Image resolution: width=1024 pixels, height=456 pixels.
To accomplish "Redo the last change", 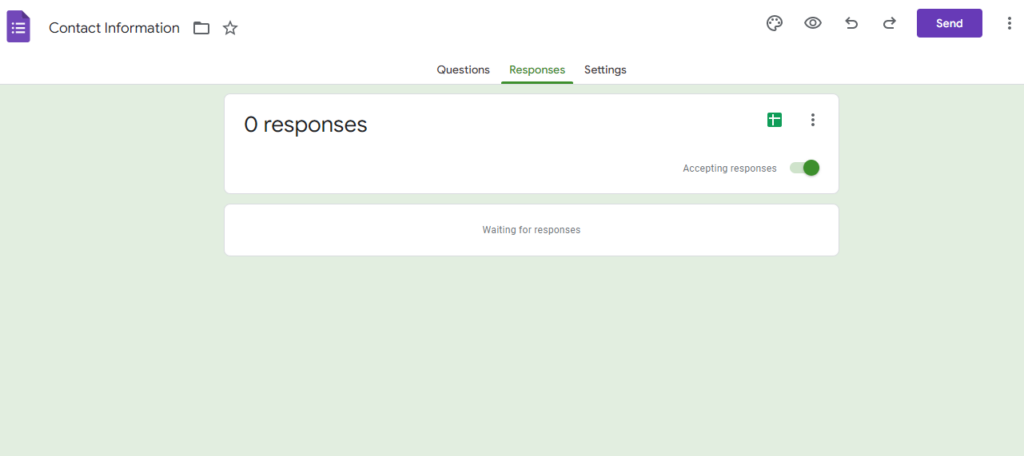I will (889, 24).
